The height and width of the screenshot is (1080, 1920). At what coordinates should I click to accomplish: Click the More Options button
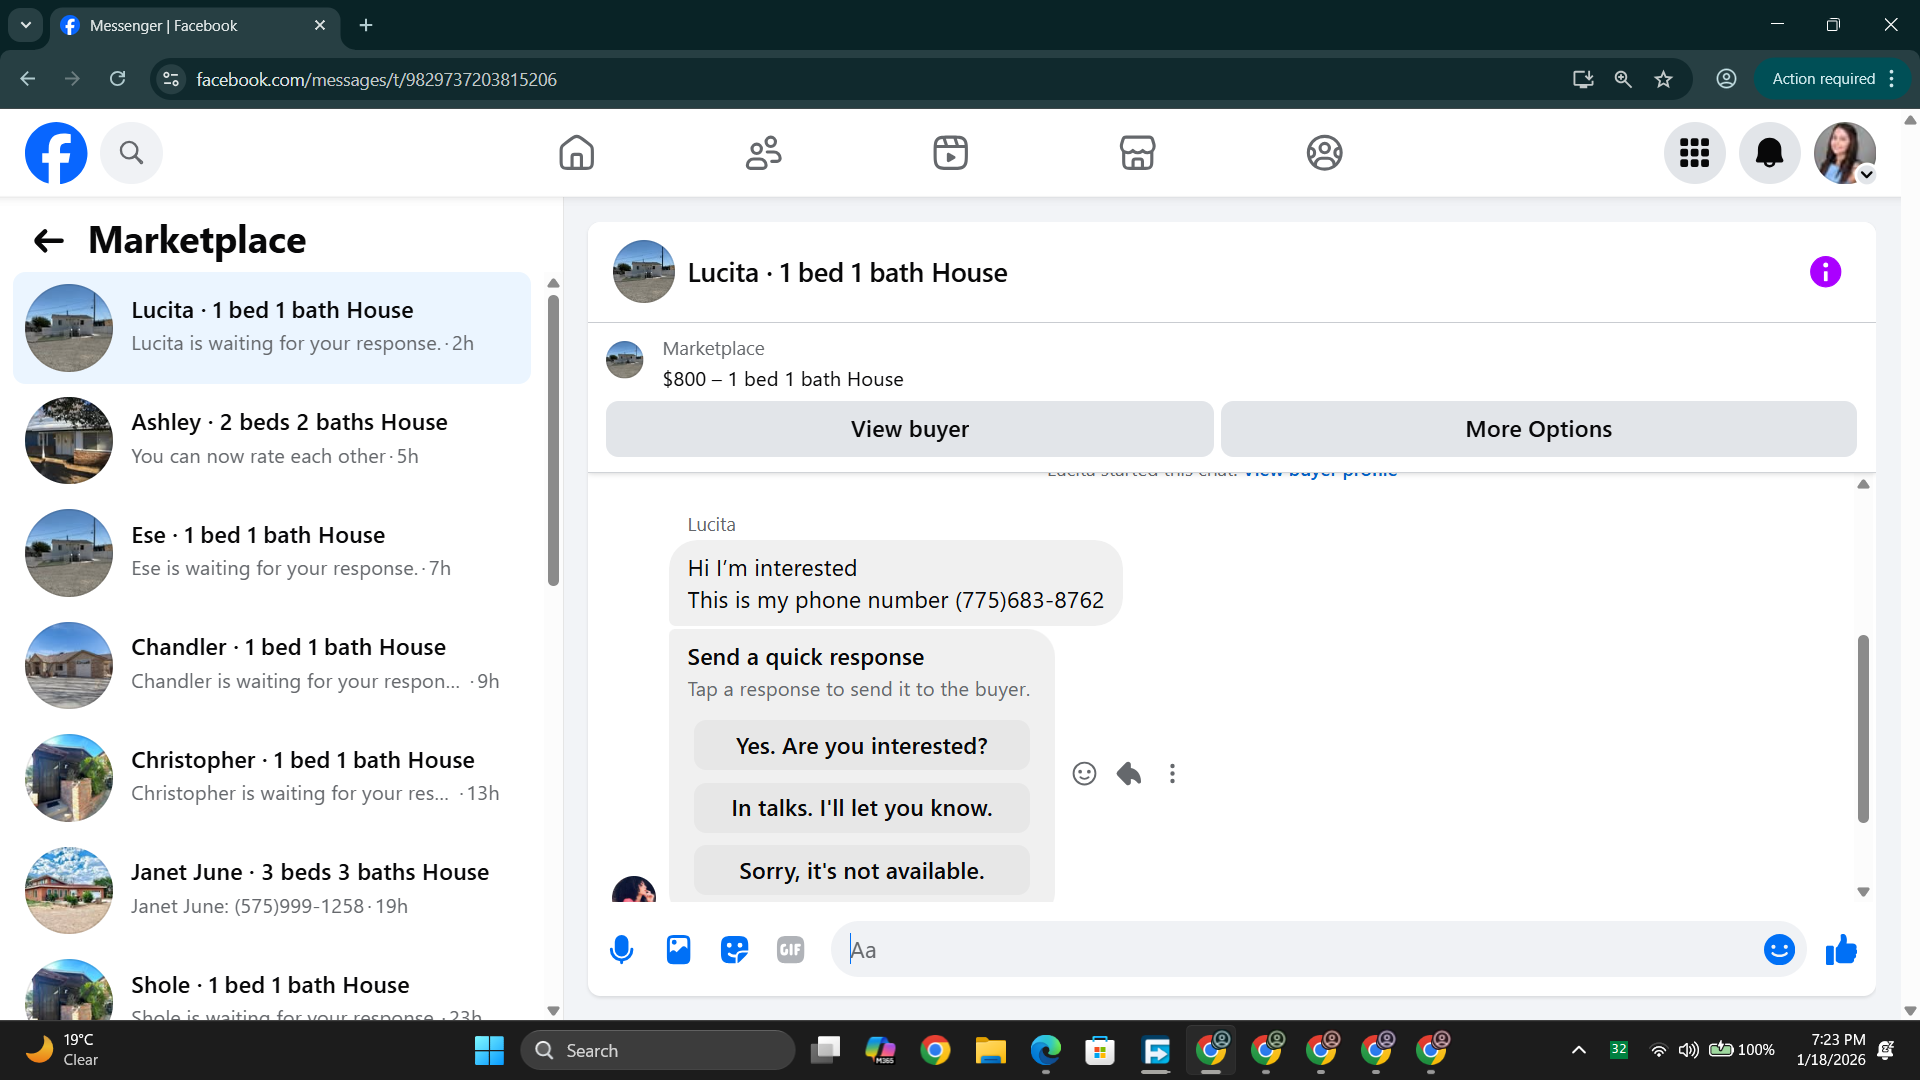pos(1538,429)
